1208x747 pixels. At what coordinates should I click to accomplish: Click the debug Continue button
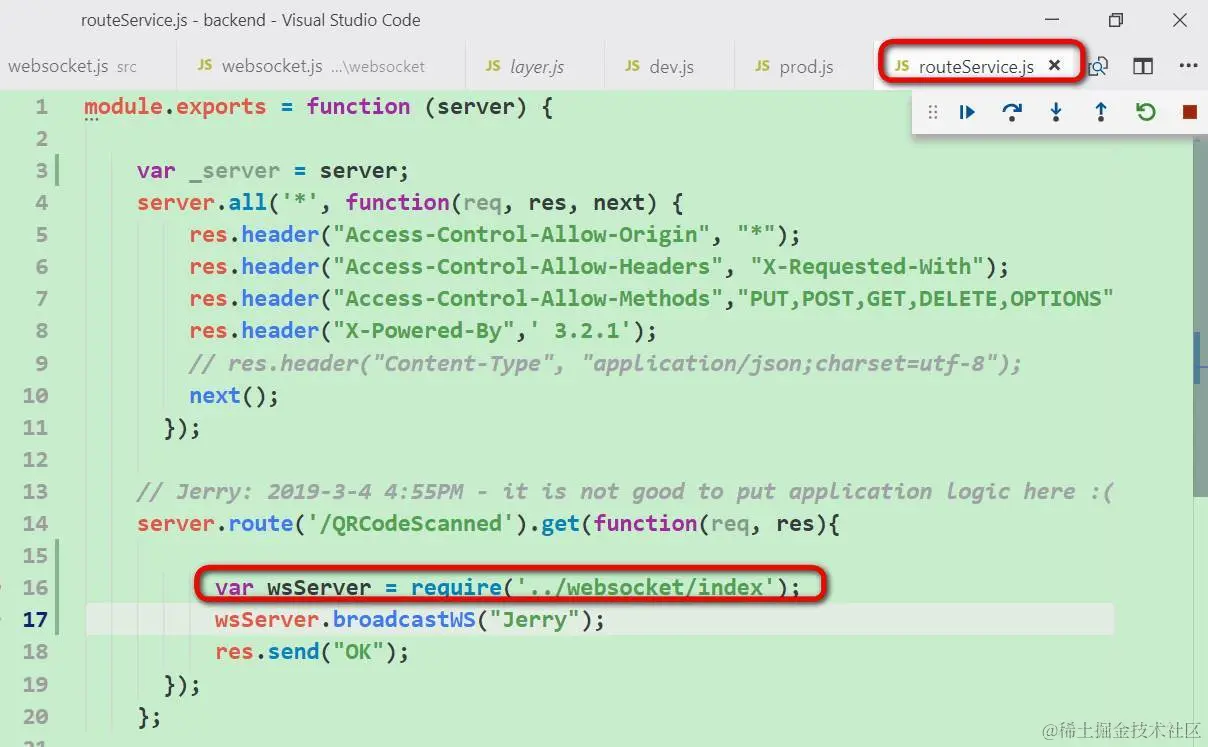tap(967, 112)
